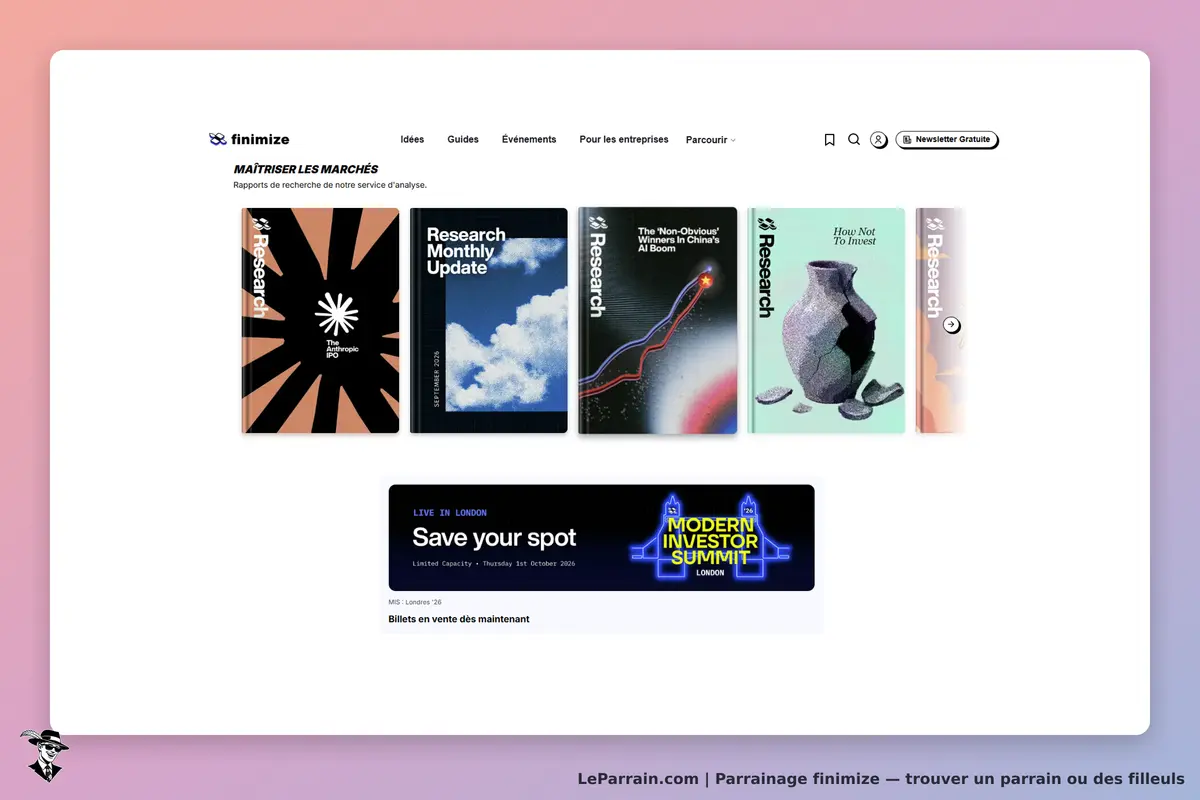Open Modern Investor Summit London banner
This screenshot has width=1200, height=800.
point(602,538)
